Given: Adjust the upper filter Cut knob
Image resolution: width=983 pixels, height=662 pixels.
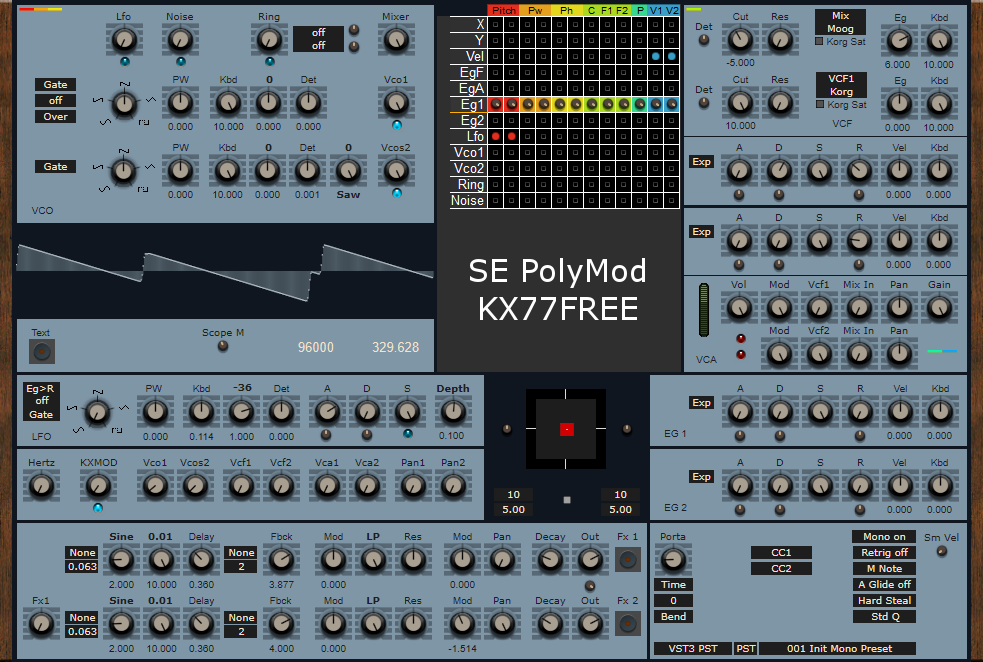Looking at the screenshot, I should (740, 40).
